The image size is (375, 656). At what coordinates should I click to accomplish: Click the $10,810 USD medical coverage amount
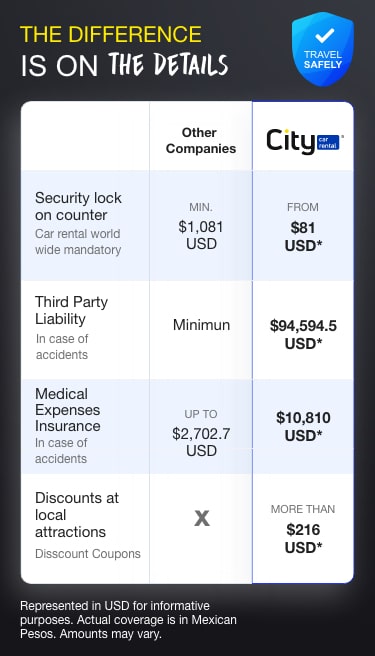303,426
